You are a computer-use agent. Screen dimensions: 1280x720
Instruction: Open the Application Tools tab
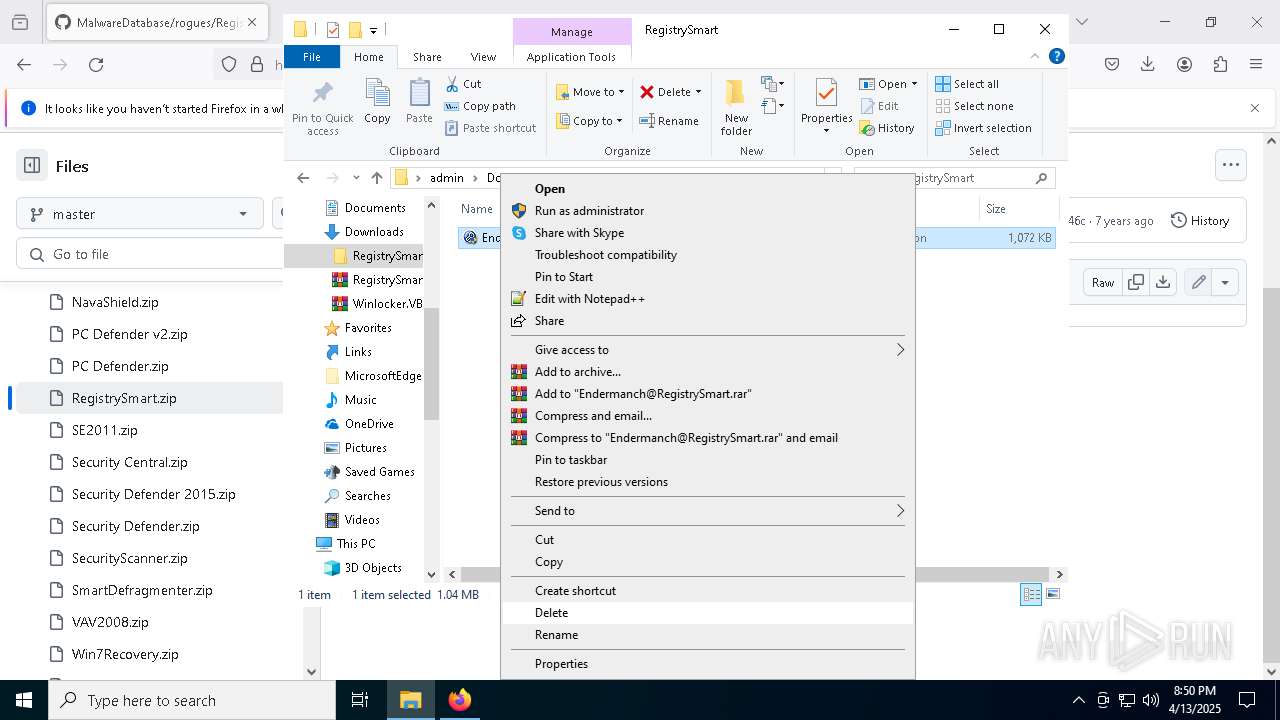[571, 57]
